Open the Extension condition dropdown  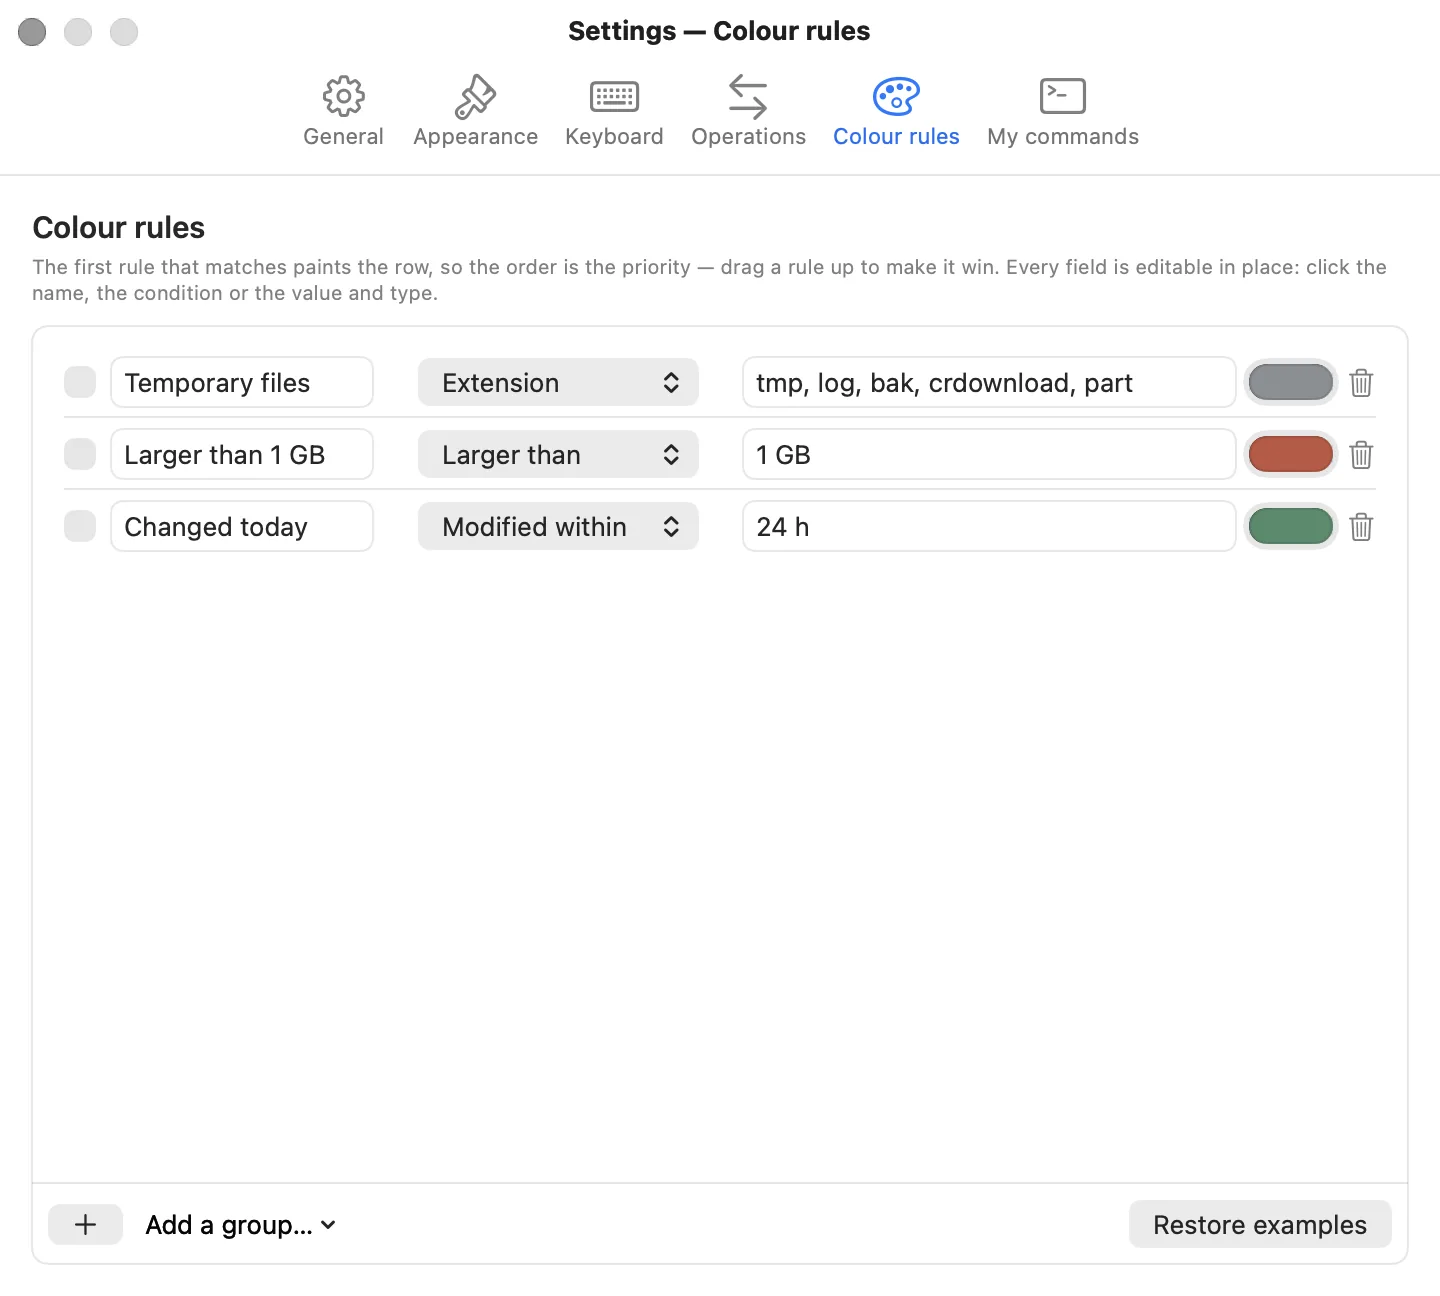coord(558,383)
